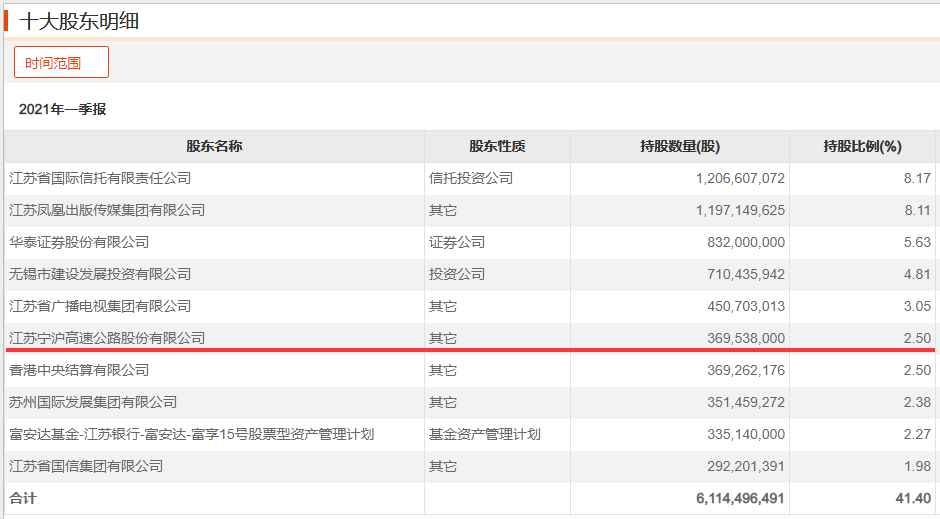The height and width of the screenshot is (519, 940).
Task: Click the 信托投资公司 shareholder type cell
Action: pos(471,178)
